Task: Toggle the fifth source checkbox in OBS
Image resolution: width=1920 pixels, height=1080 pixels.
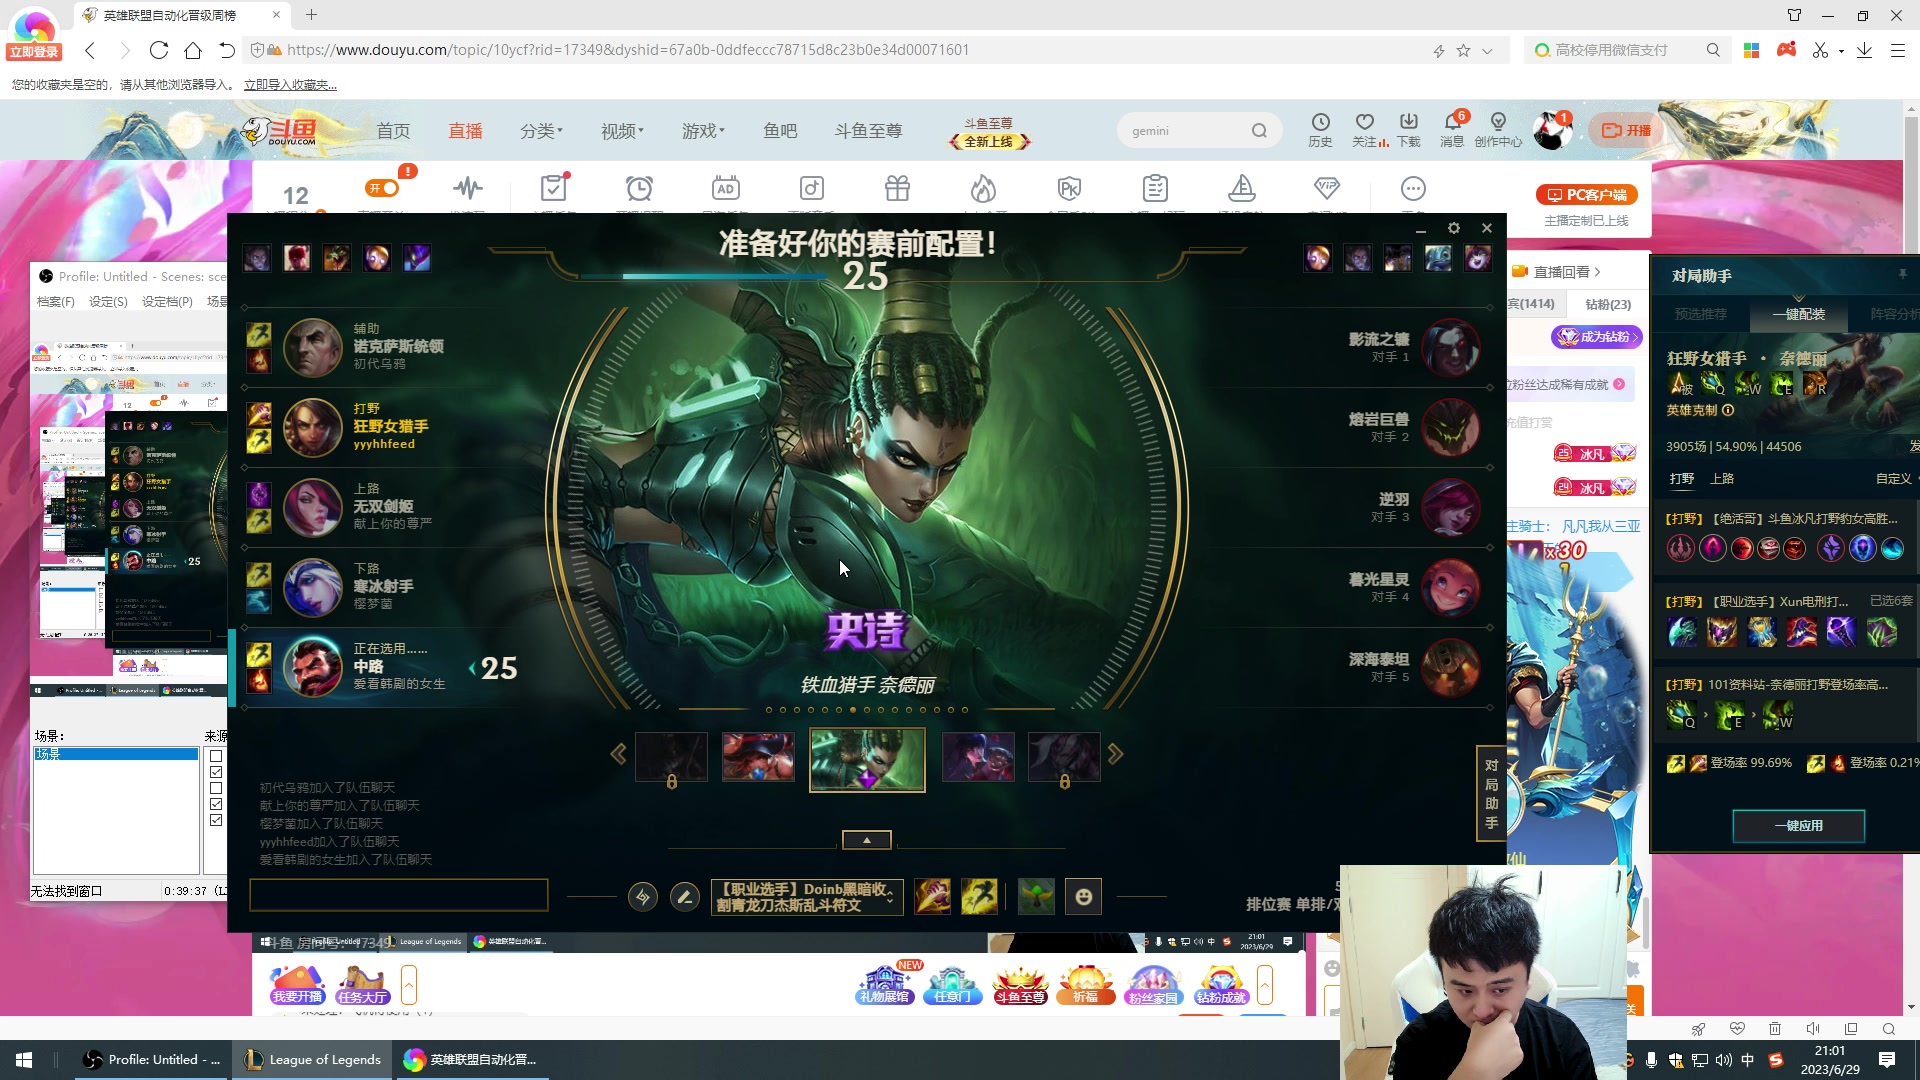Action: pos(216,820)
